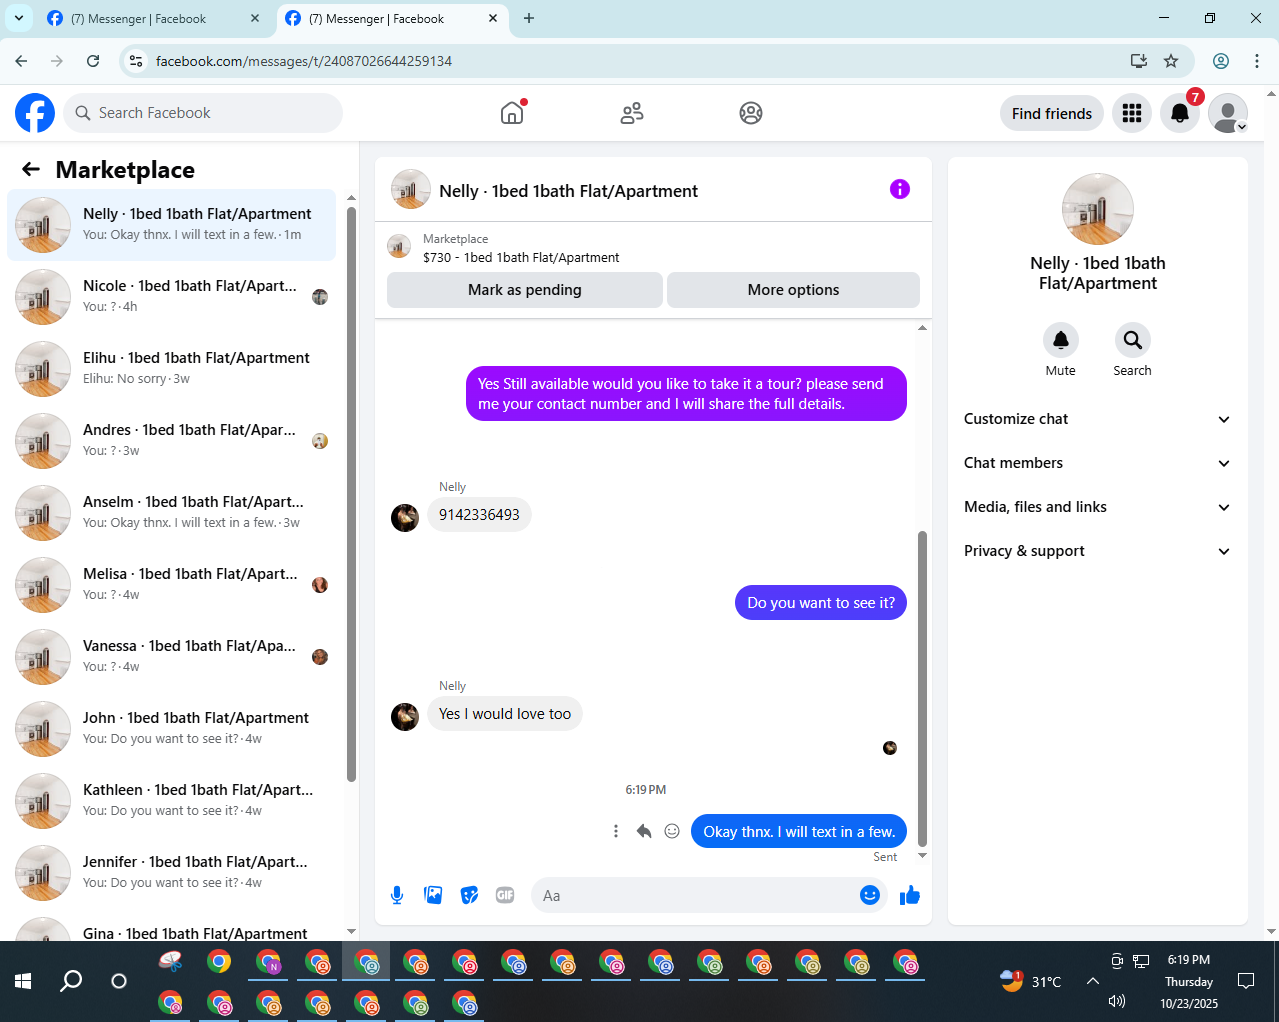Click the conversation list scrollbar
Viewport: 1279px width, 1022px height.
(x=351, y=494)
